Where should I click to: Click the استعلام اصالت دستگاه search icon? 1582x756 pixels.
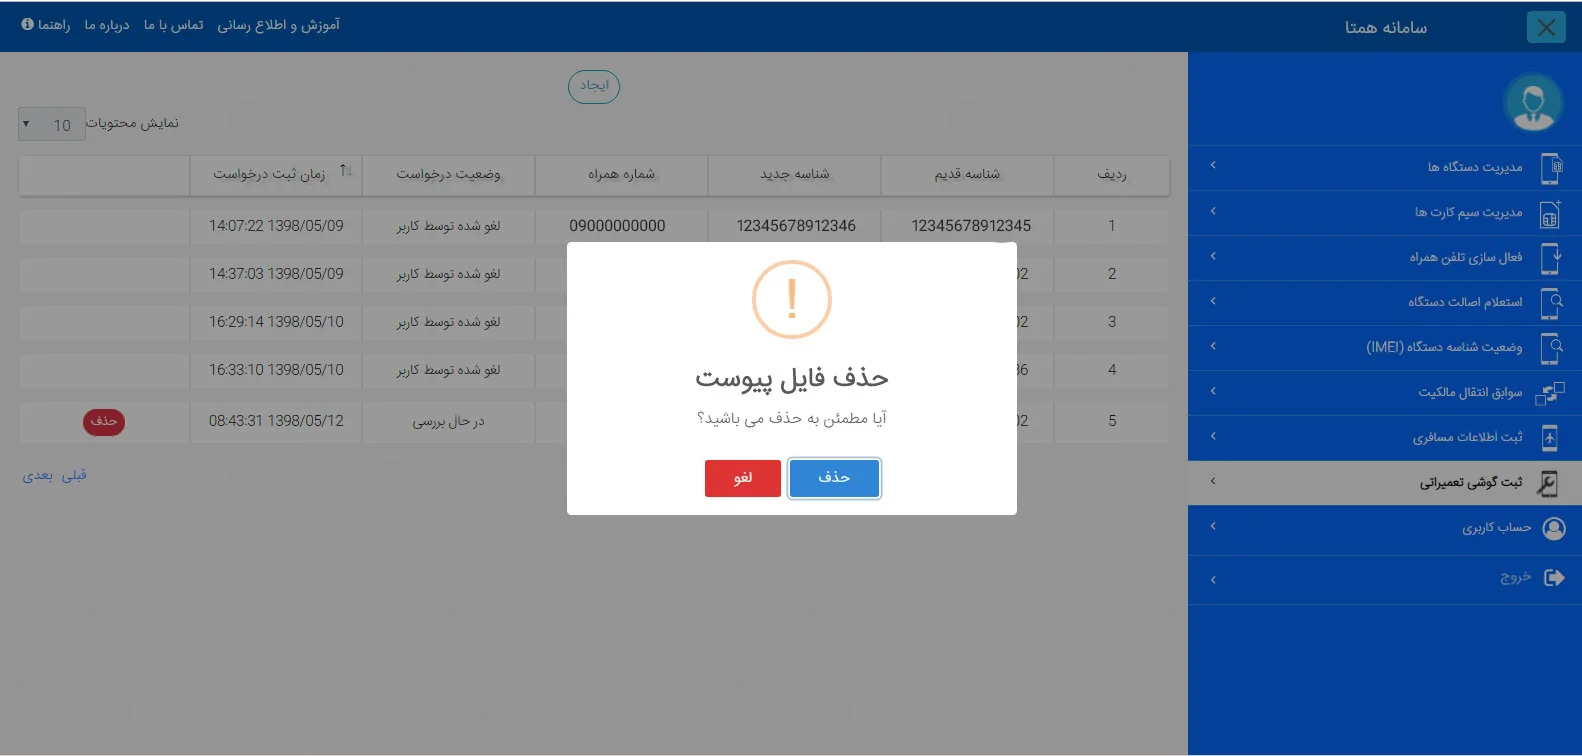click(x=1551, y=302)
